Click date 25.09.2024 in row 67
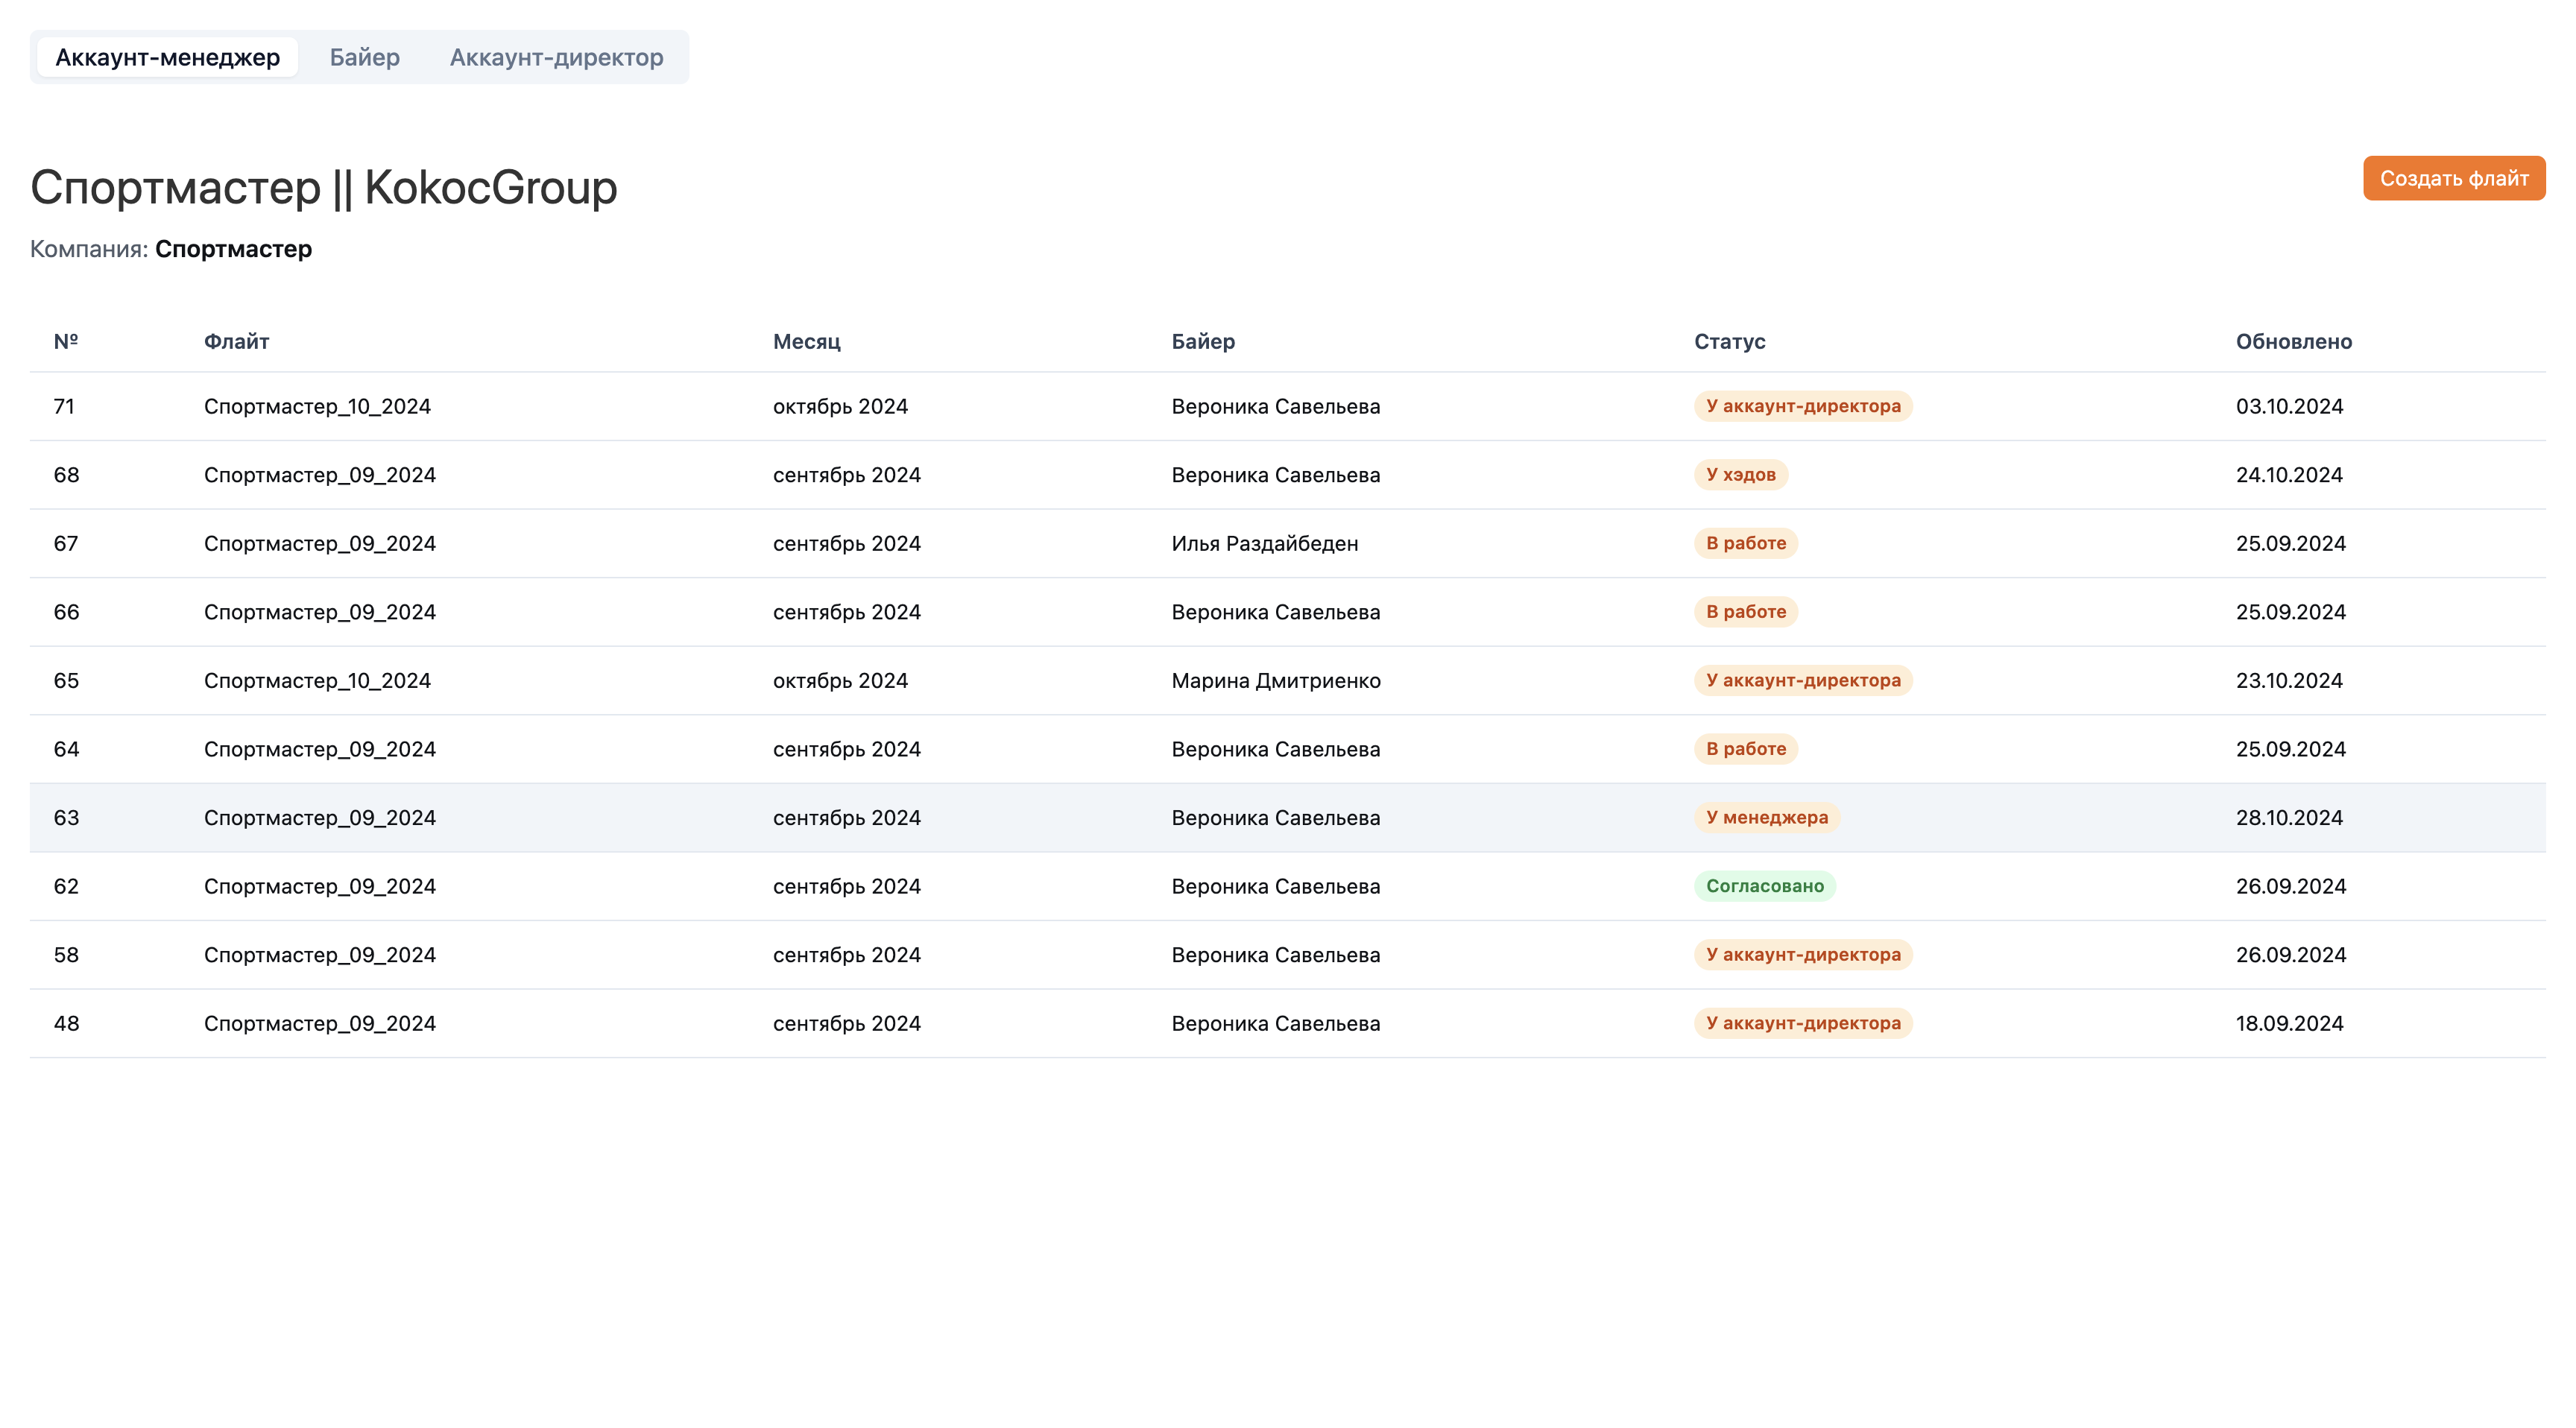The height and width of the screenshot is (1428, 2576). pyautogui.click(x=2291, y=543)
